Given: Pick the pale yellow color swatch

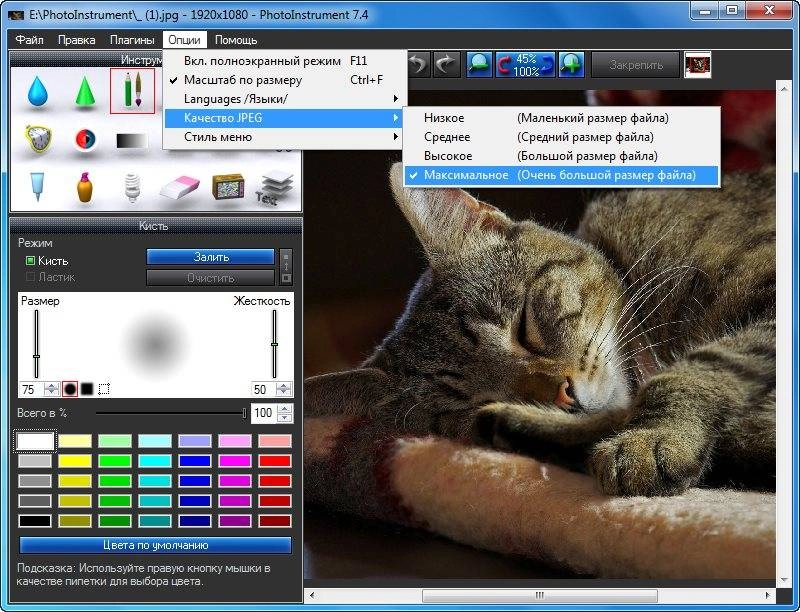Looking at the screenshot, I should 75,441.
